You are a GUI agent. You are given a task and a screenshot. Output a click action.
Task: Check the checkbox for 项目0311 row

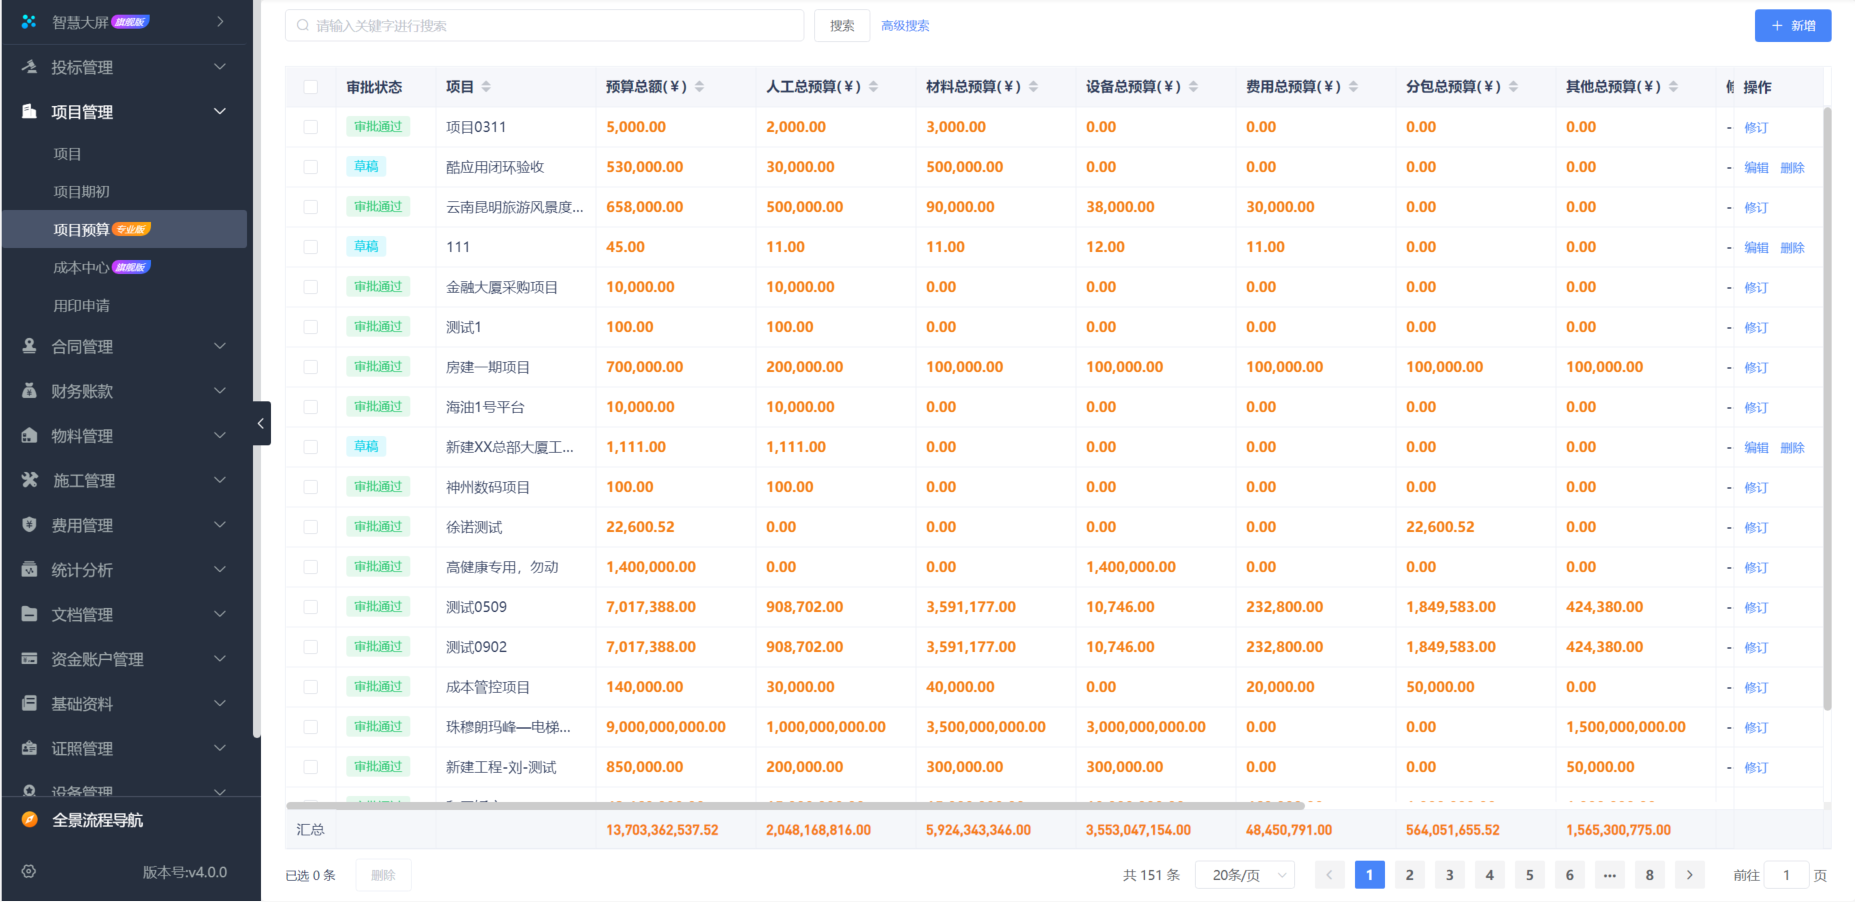310,127
